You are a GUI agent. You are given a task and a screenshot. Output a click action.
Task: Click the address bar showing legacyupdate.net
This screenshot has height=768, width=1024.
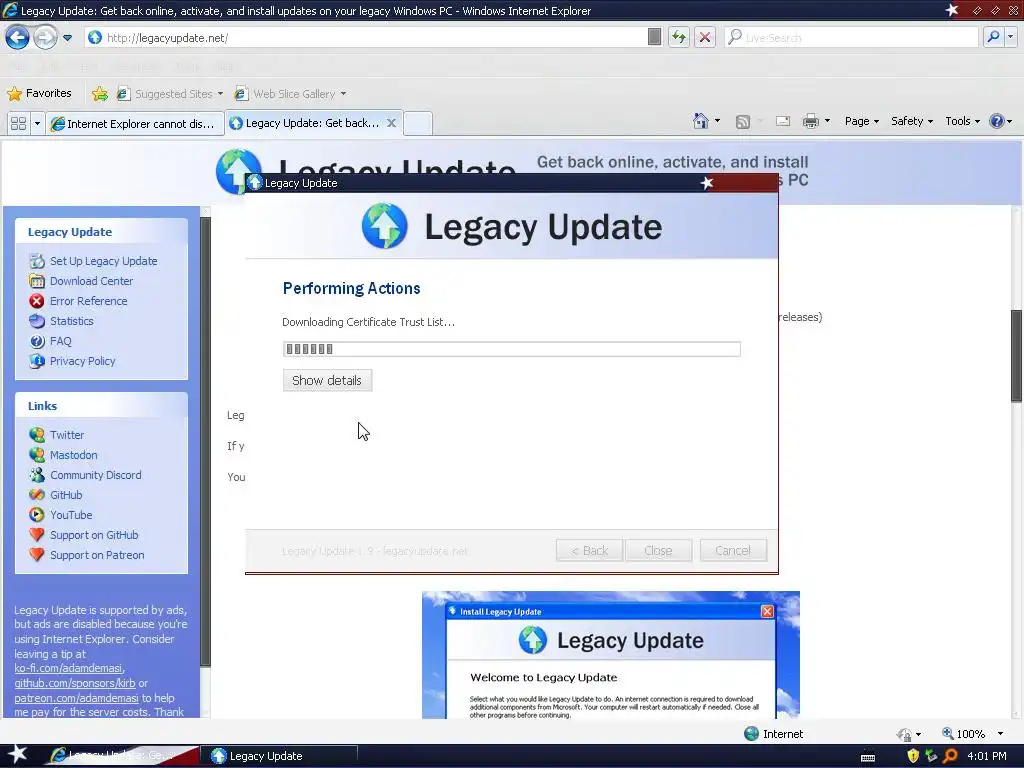tap(366, 38)
